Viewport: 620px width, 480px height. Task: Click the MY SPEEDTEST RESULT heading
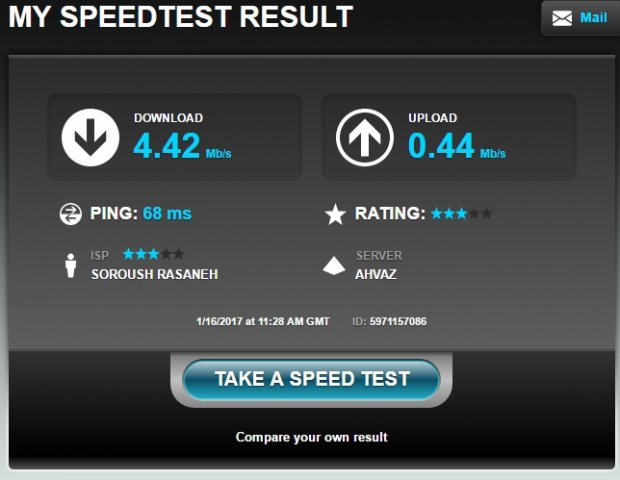pyautogui.click(x=181, y=17)
